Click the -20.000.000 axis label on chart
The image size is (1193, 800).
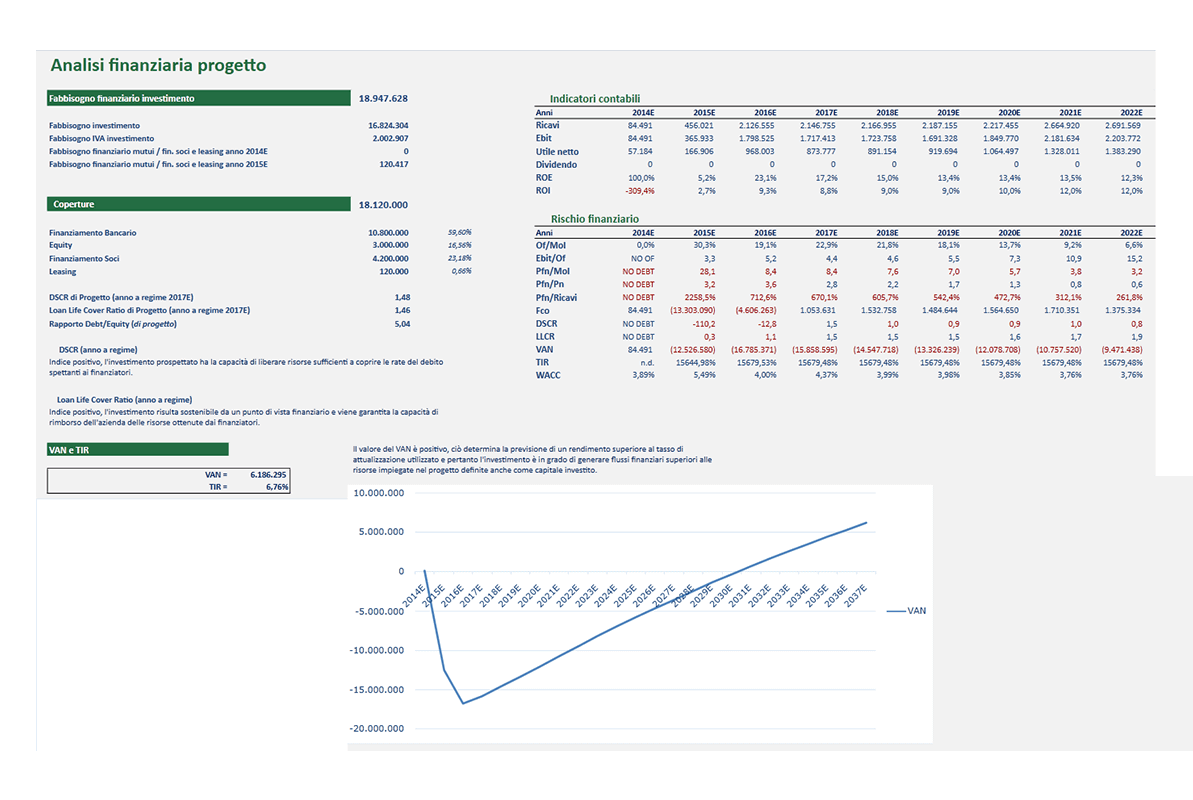point(377,729)
